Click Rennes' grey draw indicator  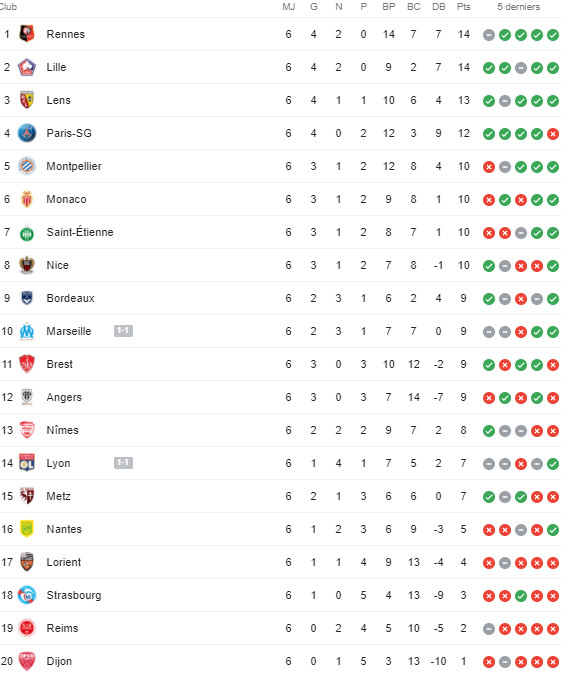(489, 35)
